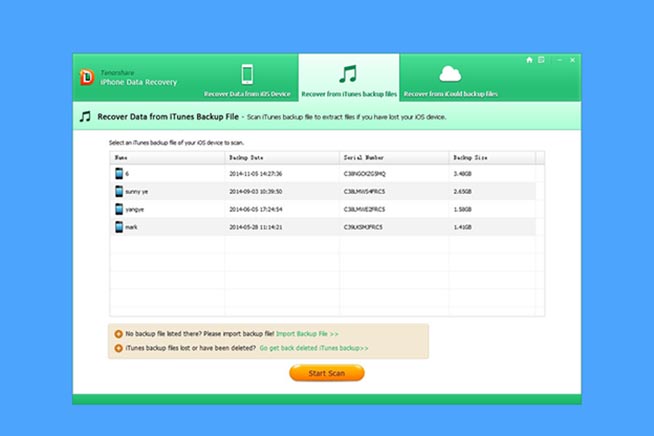Open the menu icon beside the home icon
Image resolution: width=654 pixels, height=436 pixels.
click(541, 60)
